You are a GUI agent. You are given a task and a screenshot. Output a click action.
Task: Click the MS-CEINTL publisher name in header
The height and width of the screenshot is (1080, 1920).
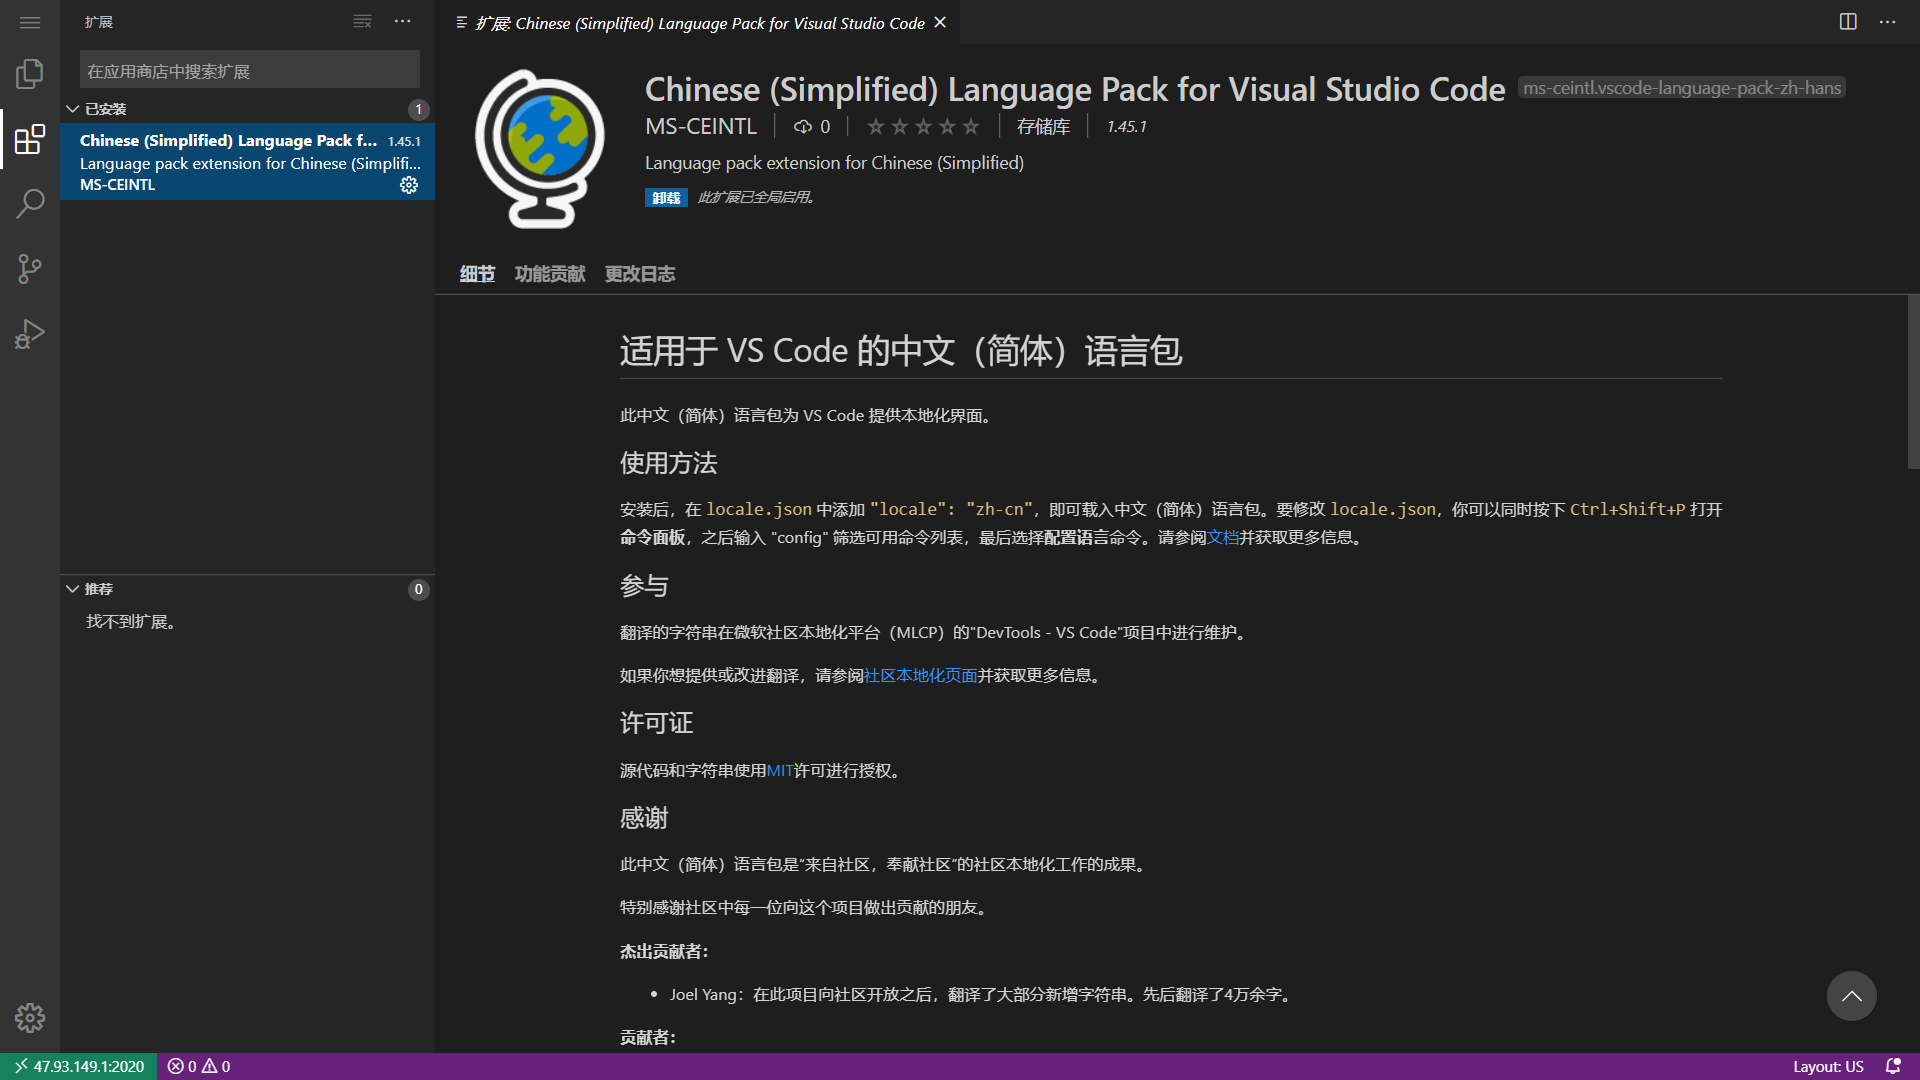click(701, 127)
